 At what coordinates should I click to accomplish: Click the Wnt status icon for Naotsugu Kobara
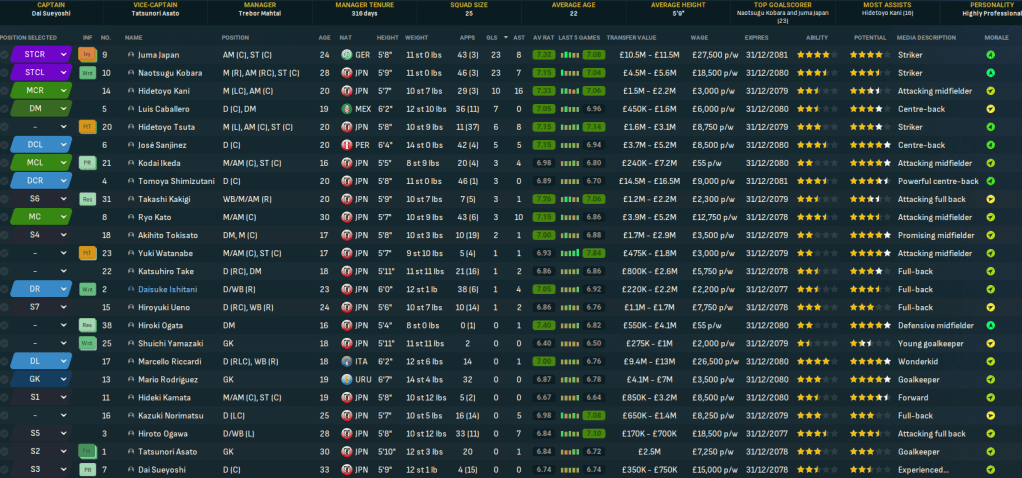coord(87,72)
